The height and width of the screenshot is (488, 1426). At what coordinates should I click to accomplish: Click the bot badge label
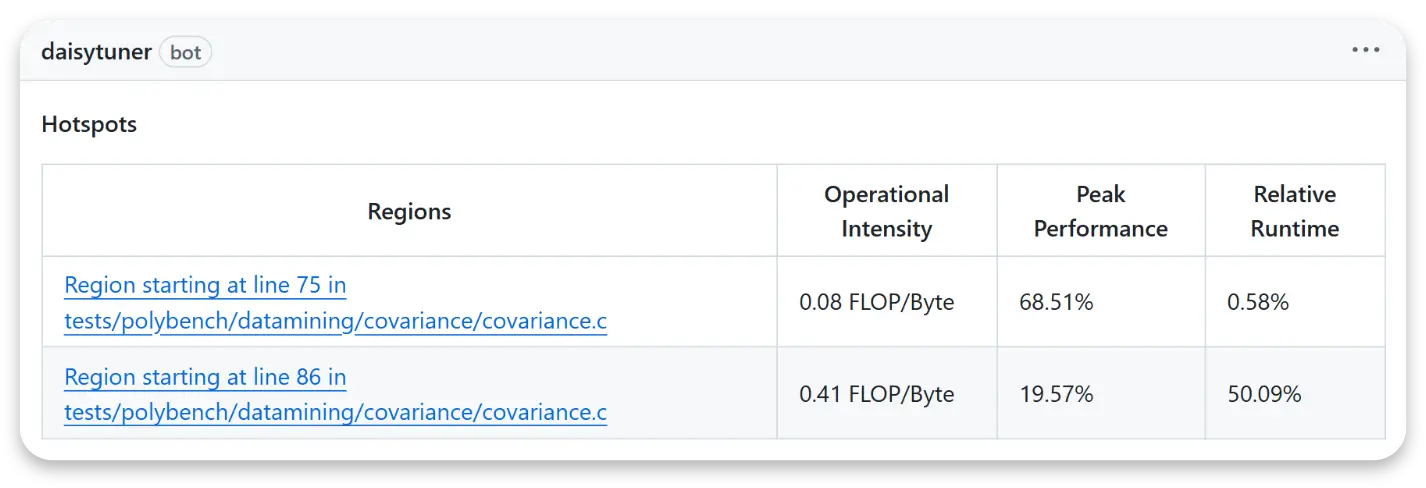click(x=185, y=52)
